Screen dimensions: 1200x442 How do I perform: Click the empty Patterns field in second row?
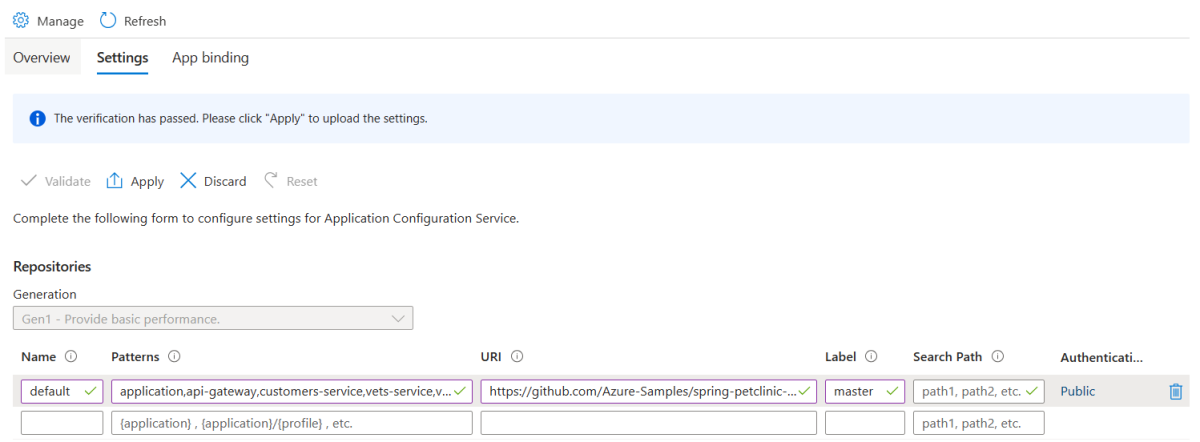click(291, 423)
